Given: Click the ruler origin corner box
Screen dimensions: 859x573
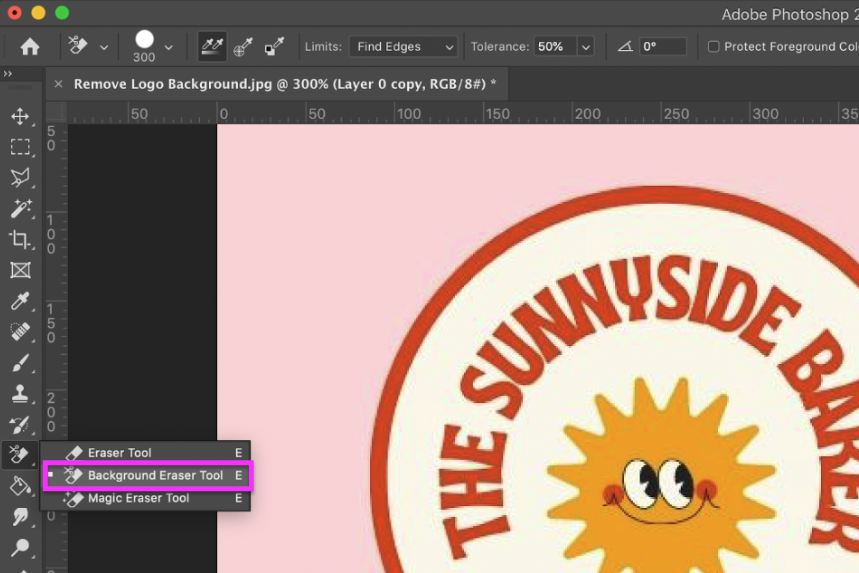Looking at the screenshot, I should tap(56, 112).
